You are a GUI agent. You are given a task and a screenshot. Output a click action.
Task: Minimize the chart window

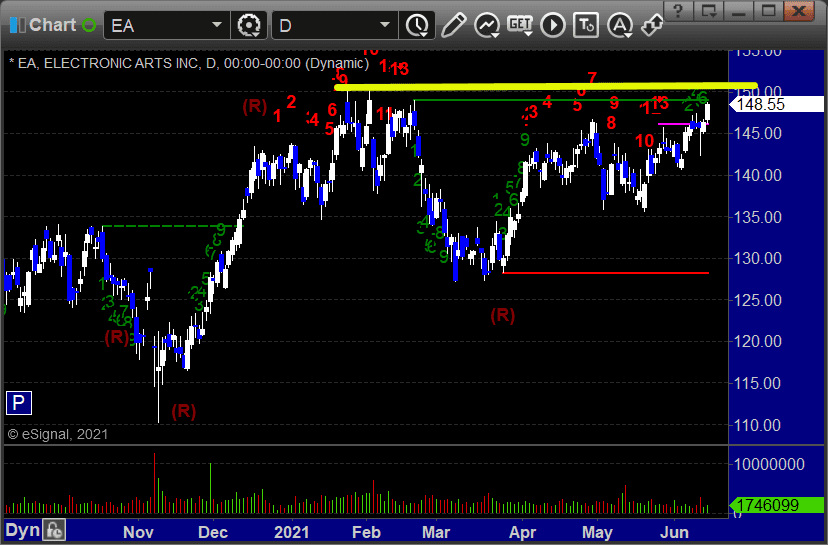(x=739, y=10)
